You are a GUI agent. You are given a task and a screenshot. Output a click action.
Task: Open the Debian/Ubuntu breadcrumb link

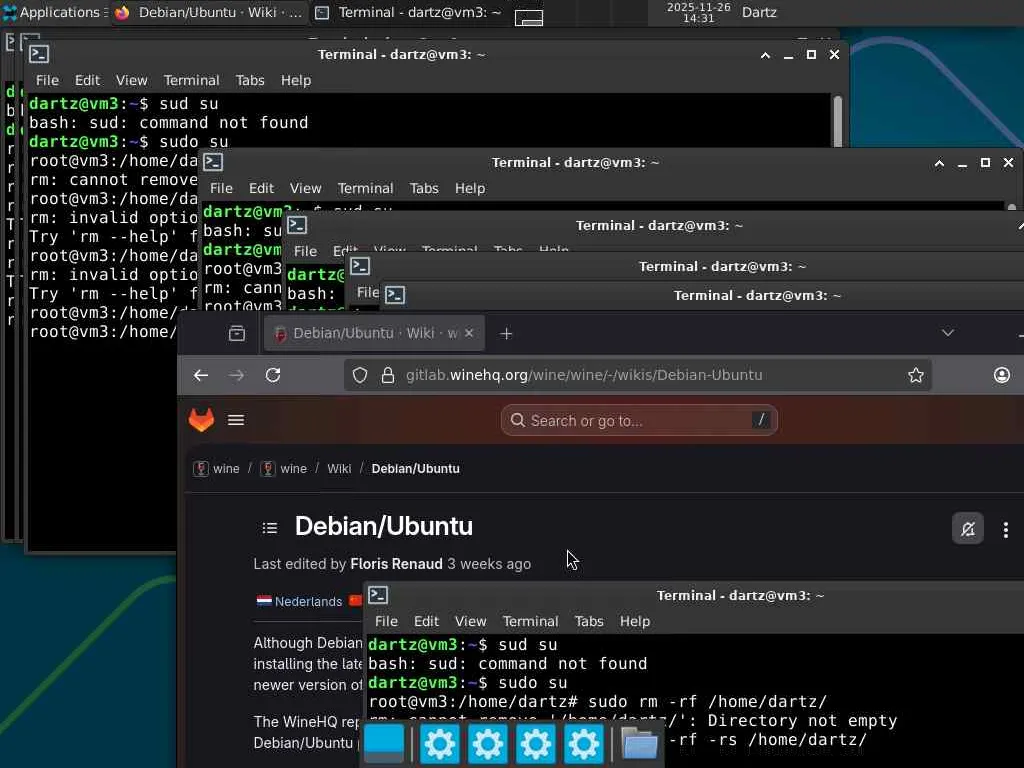[x=415, y=469]
